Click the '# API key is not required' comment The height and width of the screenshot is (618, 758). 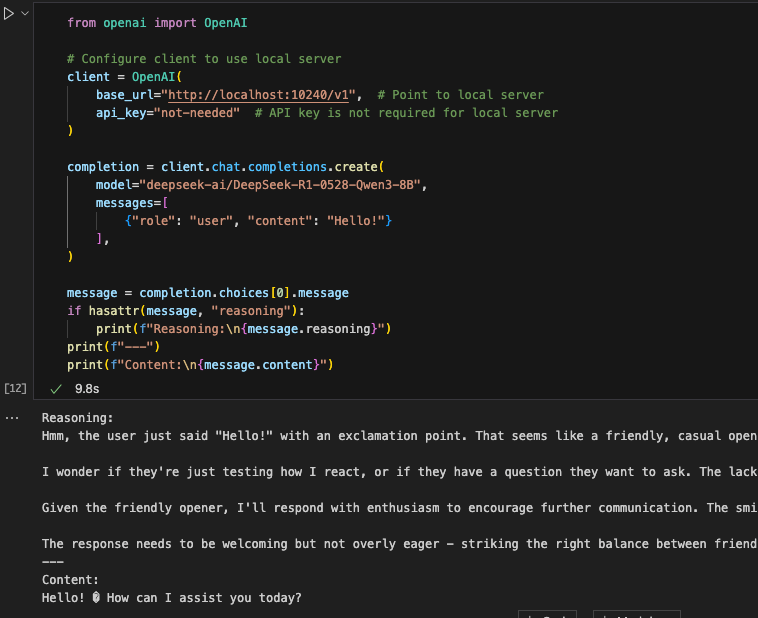(x=406, y=113)
